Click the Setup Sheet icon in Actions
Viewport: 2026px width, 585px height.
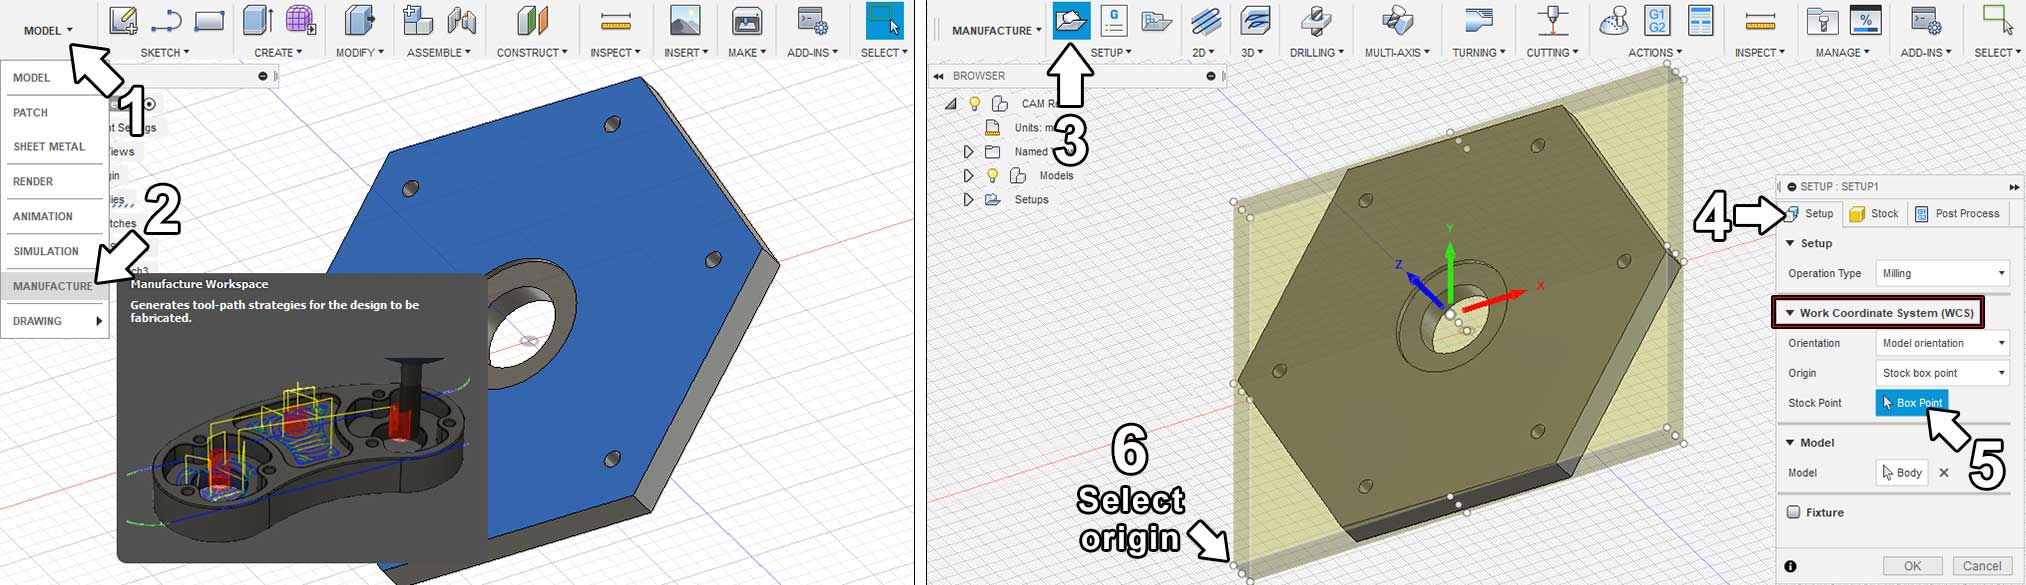[x=1700, y=20]
